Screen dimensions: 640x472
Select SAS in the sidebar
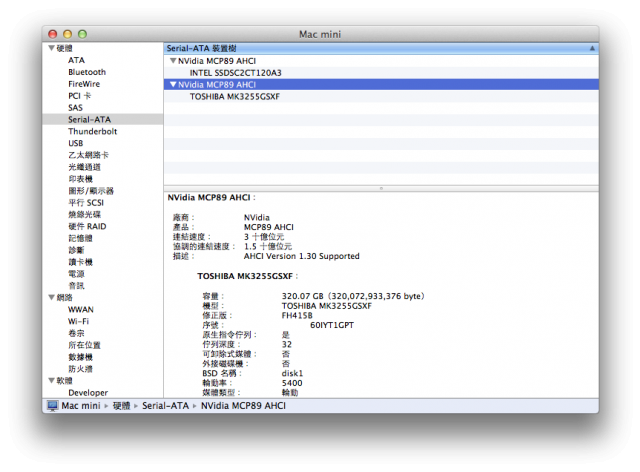point(76,108)
